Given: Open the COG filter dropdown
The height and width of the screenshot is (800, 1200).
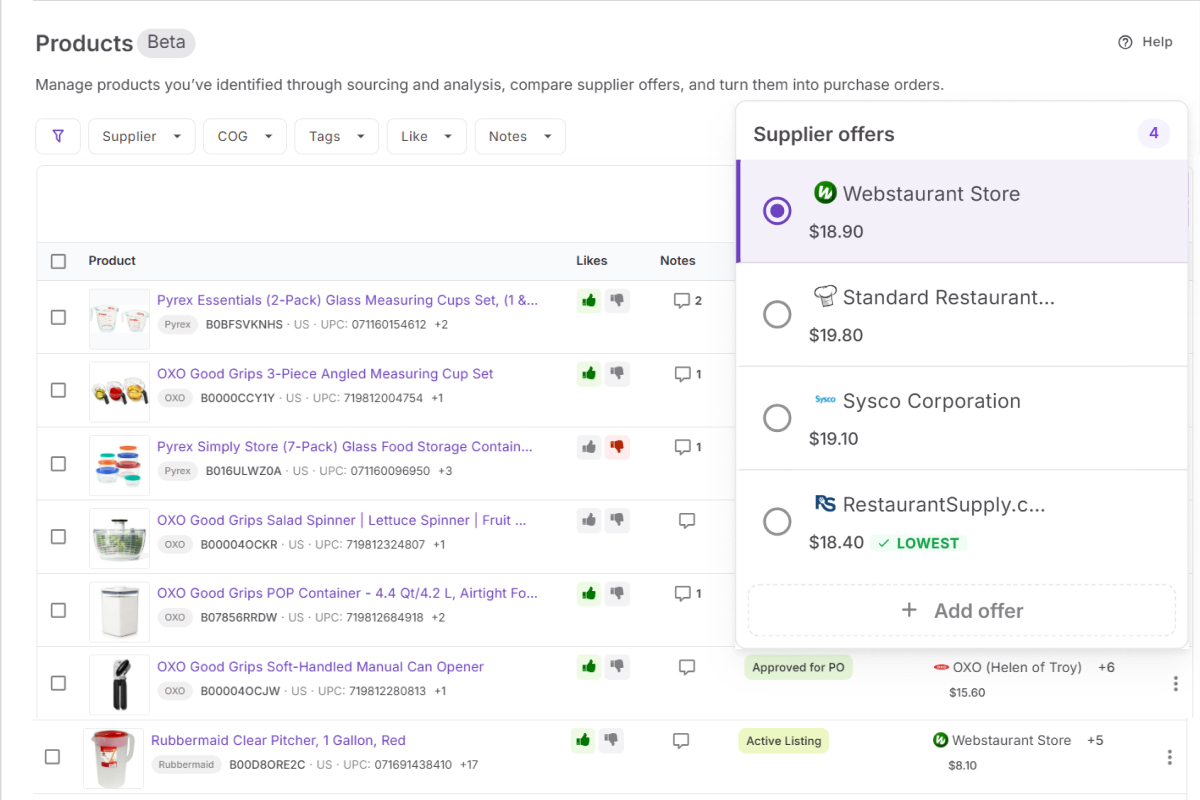Looking at the screenshot, I should point(245,136).
